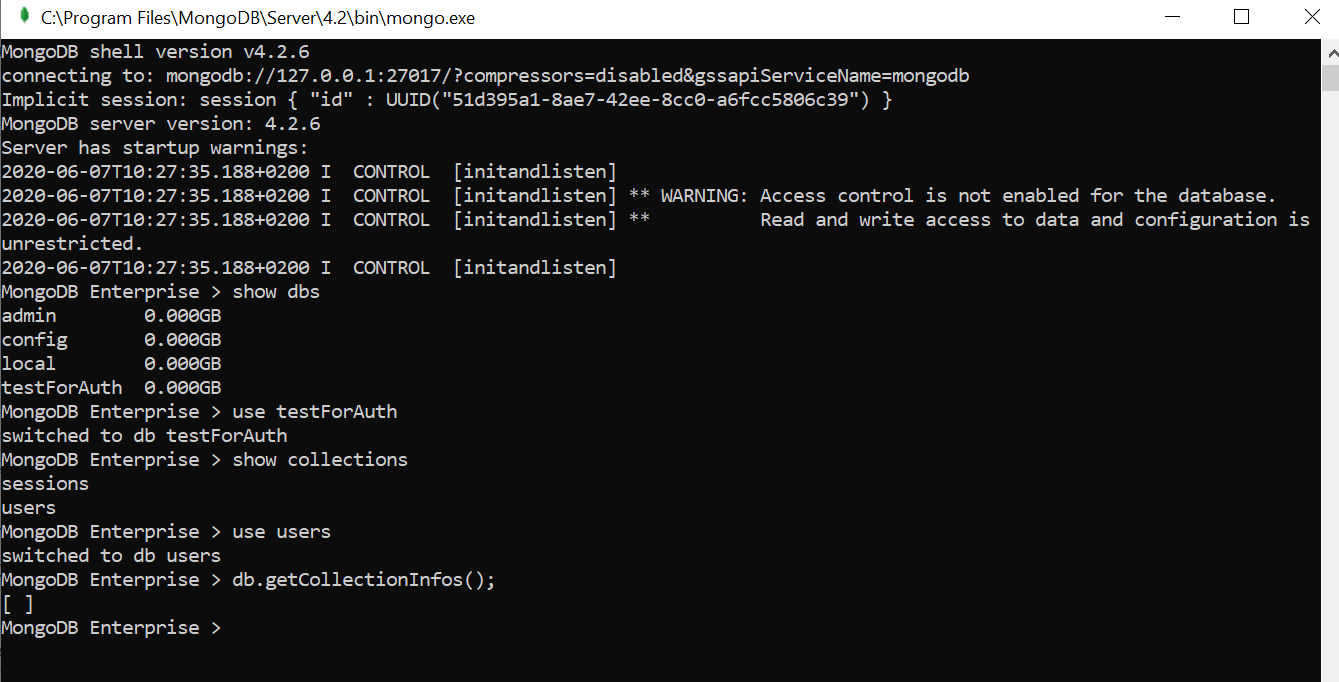The image size is (1339, 682).
Task: Click the testForAuth 0.000GB database row
Action: tap(112, 388)
